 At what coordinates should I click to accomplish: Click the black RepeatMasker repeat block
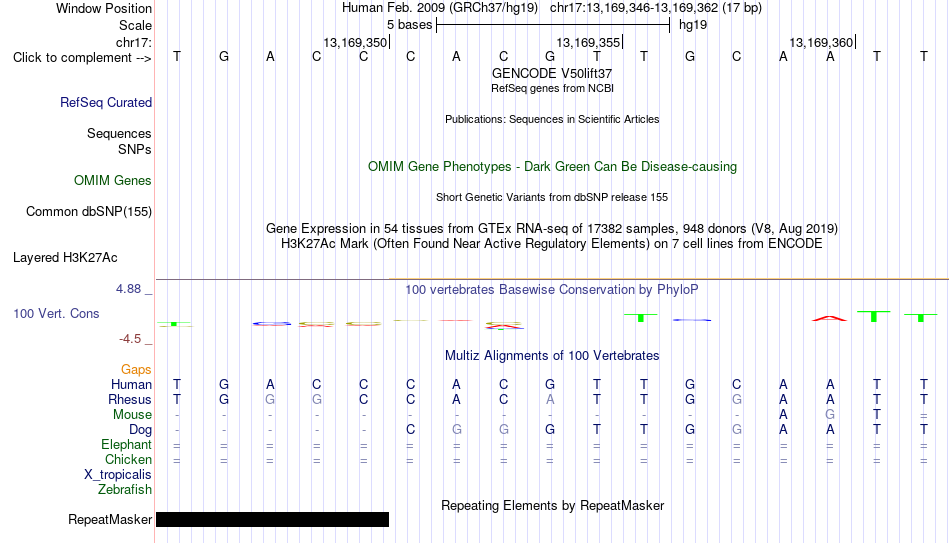(x=273, y=519)
